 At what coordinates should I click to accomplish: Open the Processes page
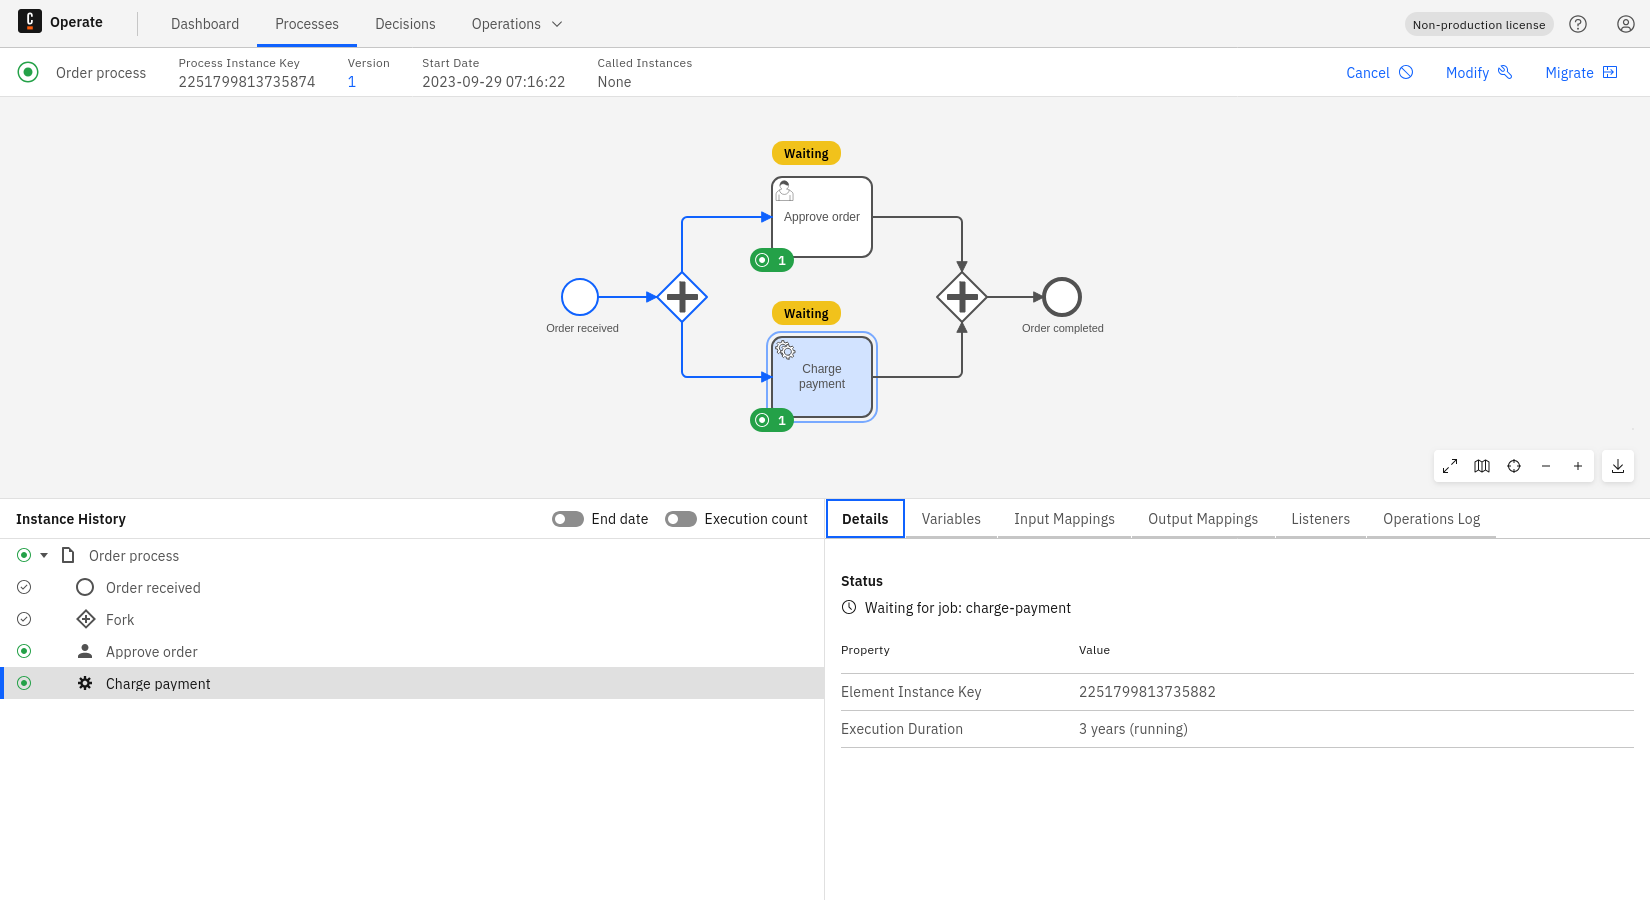307,24
